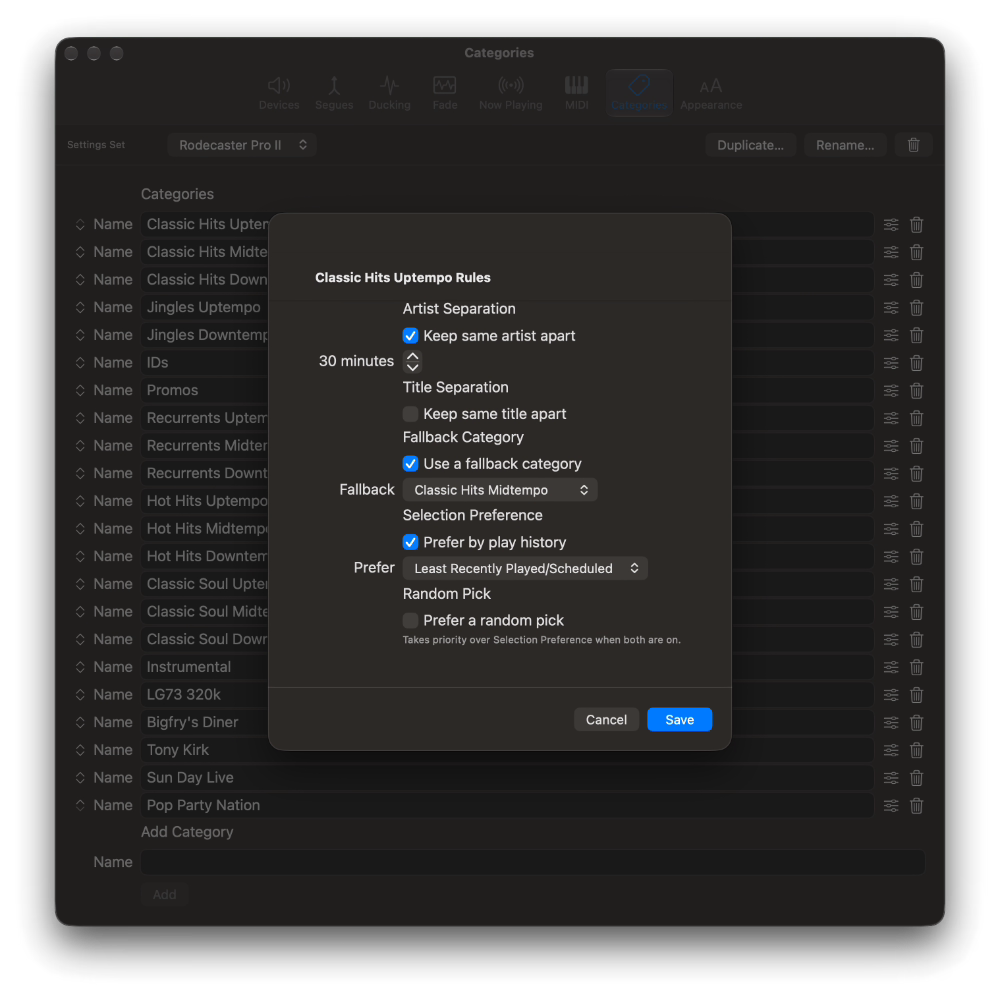This screenshot has width=1000, height=999.
Task: Select the Categories tab
Action: (638, 93)
